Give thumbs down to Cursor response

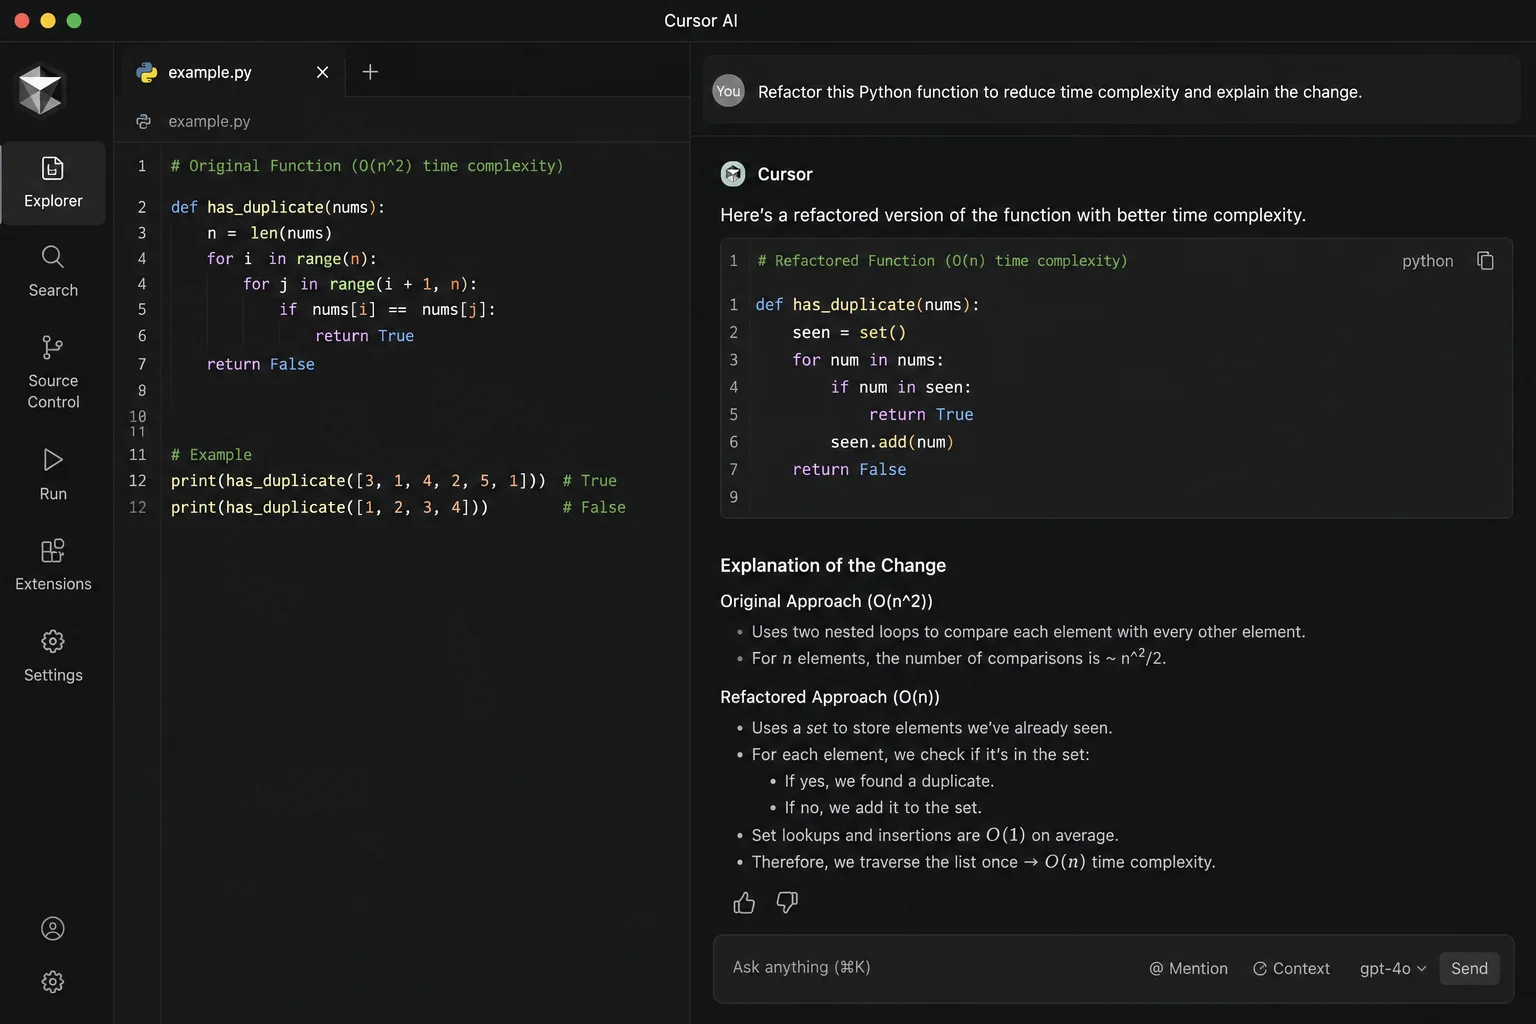pyautogui.click(x=787, y=903)
